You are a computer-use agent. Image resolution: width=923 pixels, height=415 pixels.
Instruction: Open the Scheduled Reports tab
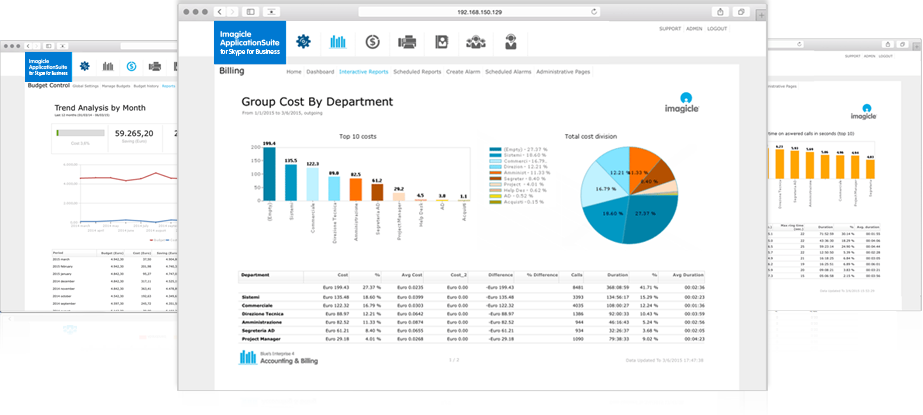(417, 72)
